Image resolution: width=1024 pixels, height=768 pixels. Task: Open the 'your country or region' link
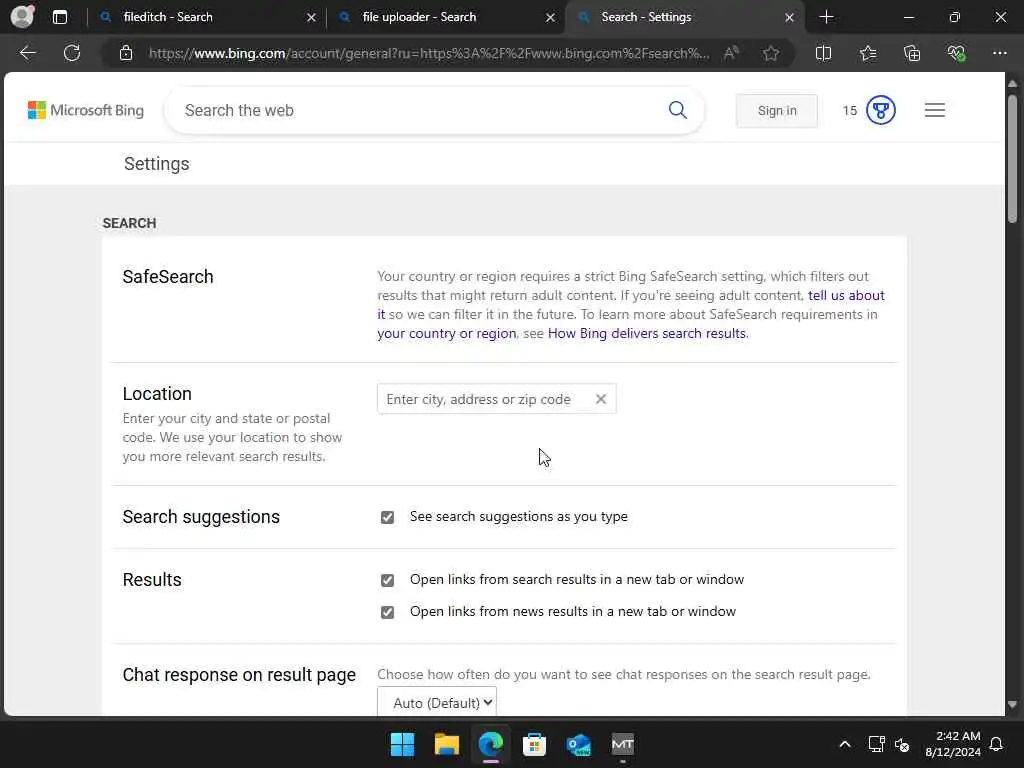[447, 333]
